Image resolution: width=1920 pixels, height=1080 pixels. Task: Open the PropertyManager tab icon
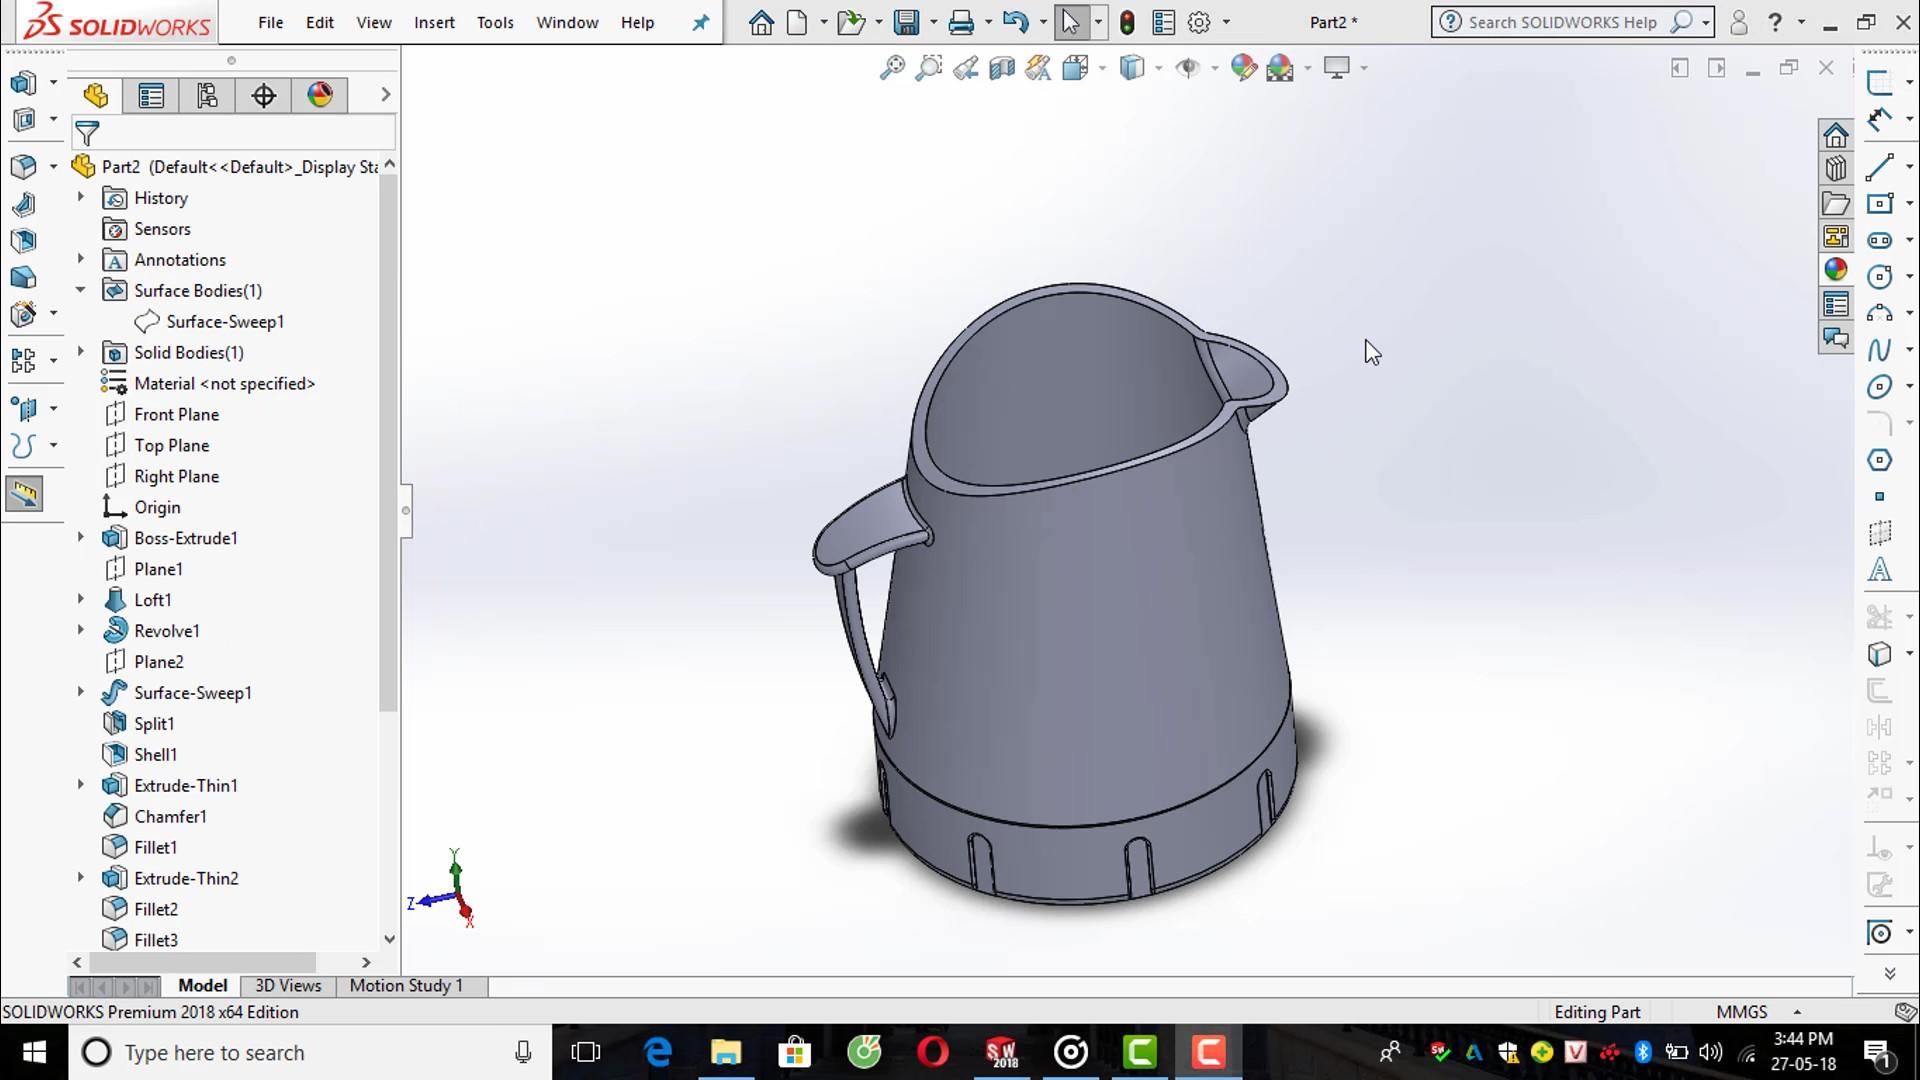click(x=151, y=95)
